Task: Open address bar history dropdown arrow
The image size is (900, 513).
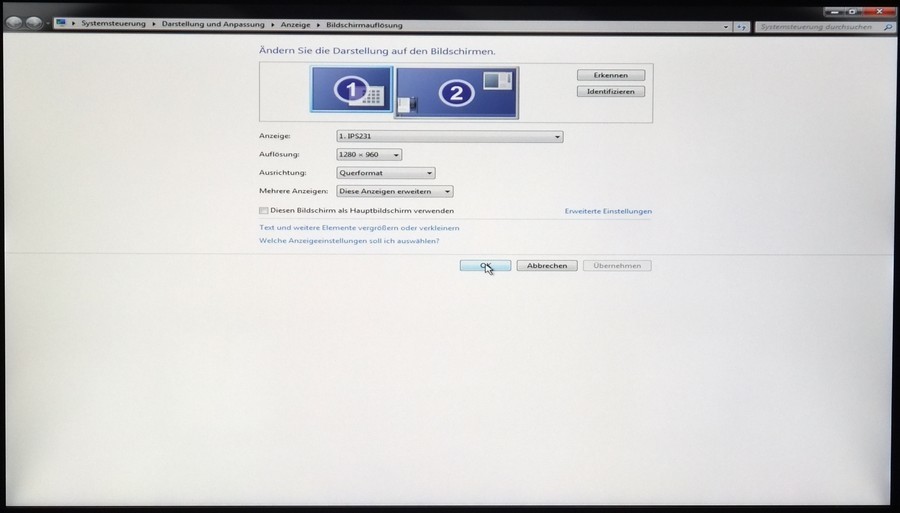Action: click(726, 27)
